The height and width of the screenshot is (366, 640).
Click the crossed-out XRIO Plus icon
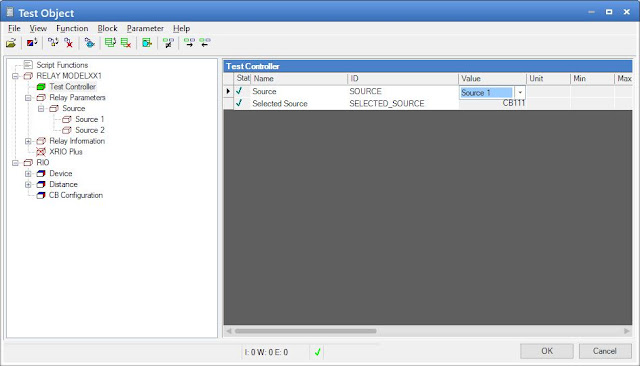pyautogui.click(x=41, y=152)
